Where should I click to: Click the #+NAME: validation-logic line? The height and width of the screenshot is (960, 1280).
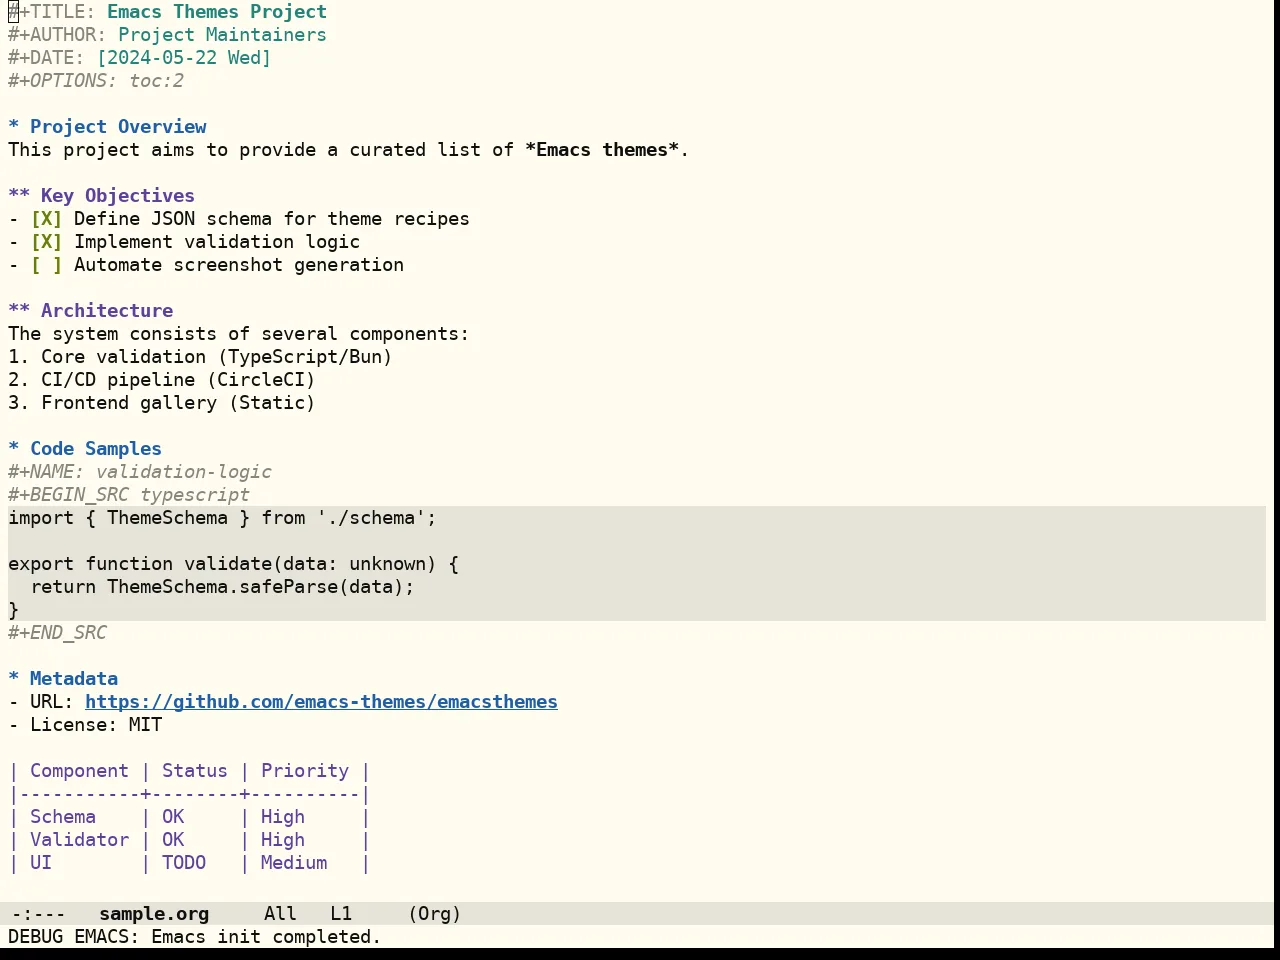[140, 472]
